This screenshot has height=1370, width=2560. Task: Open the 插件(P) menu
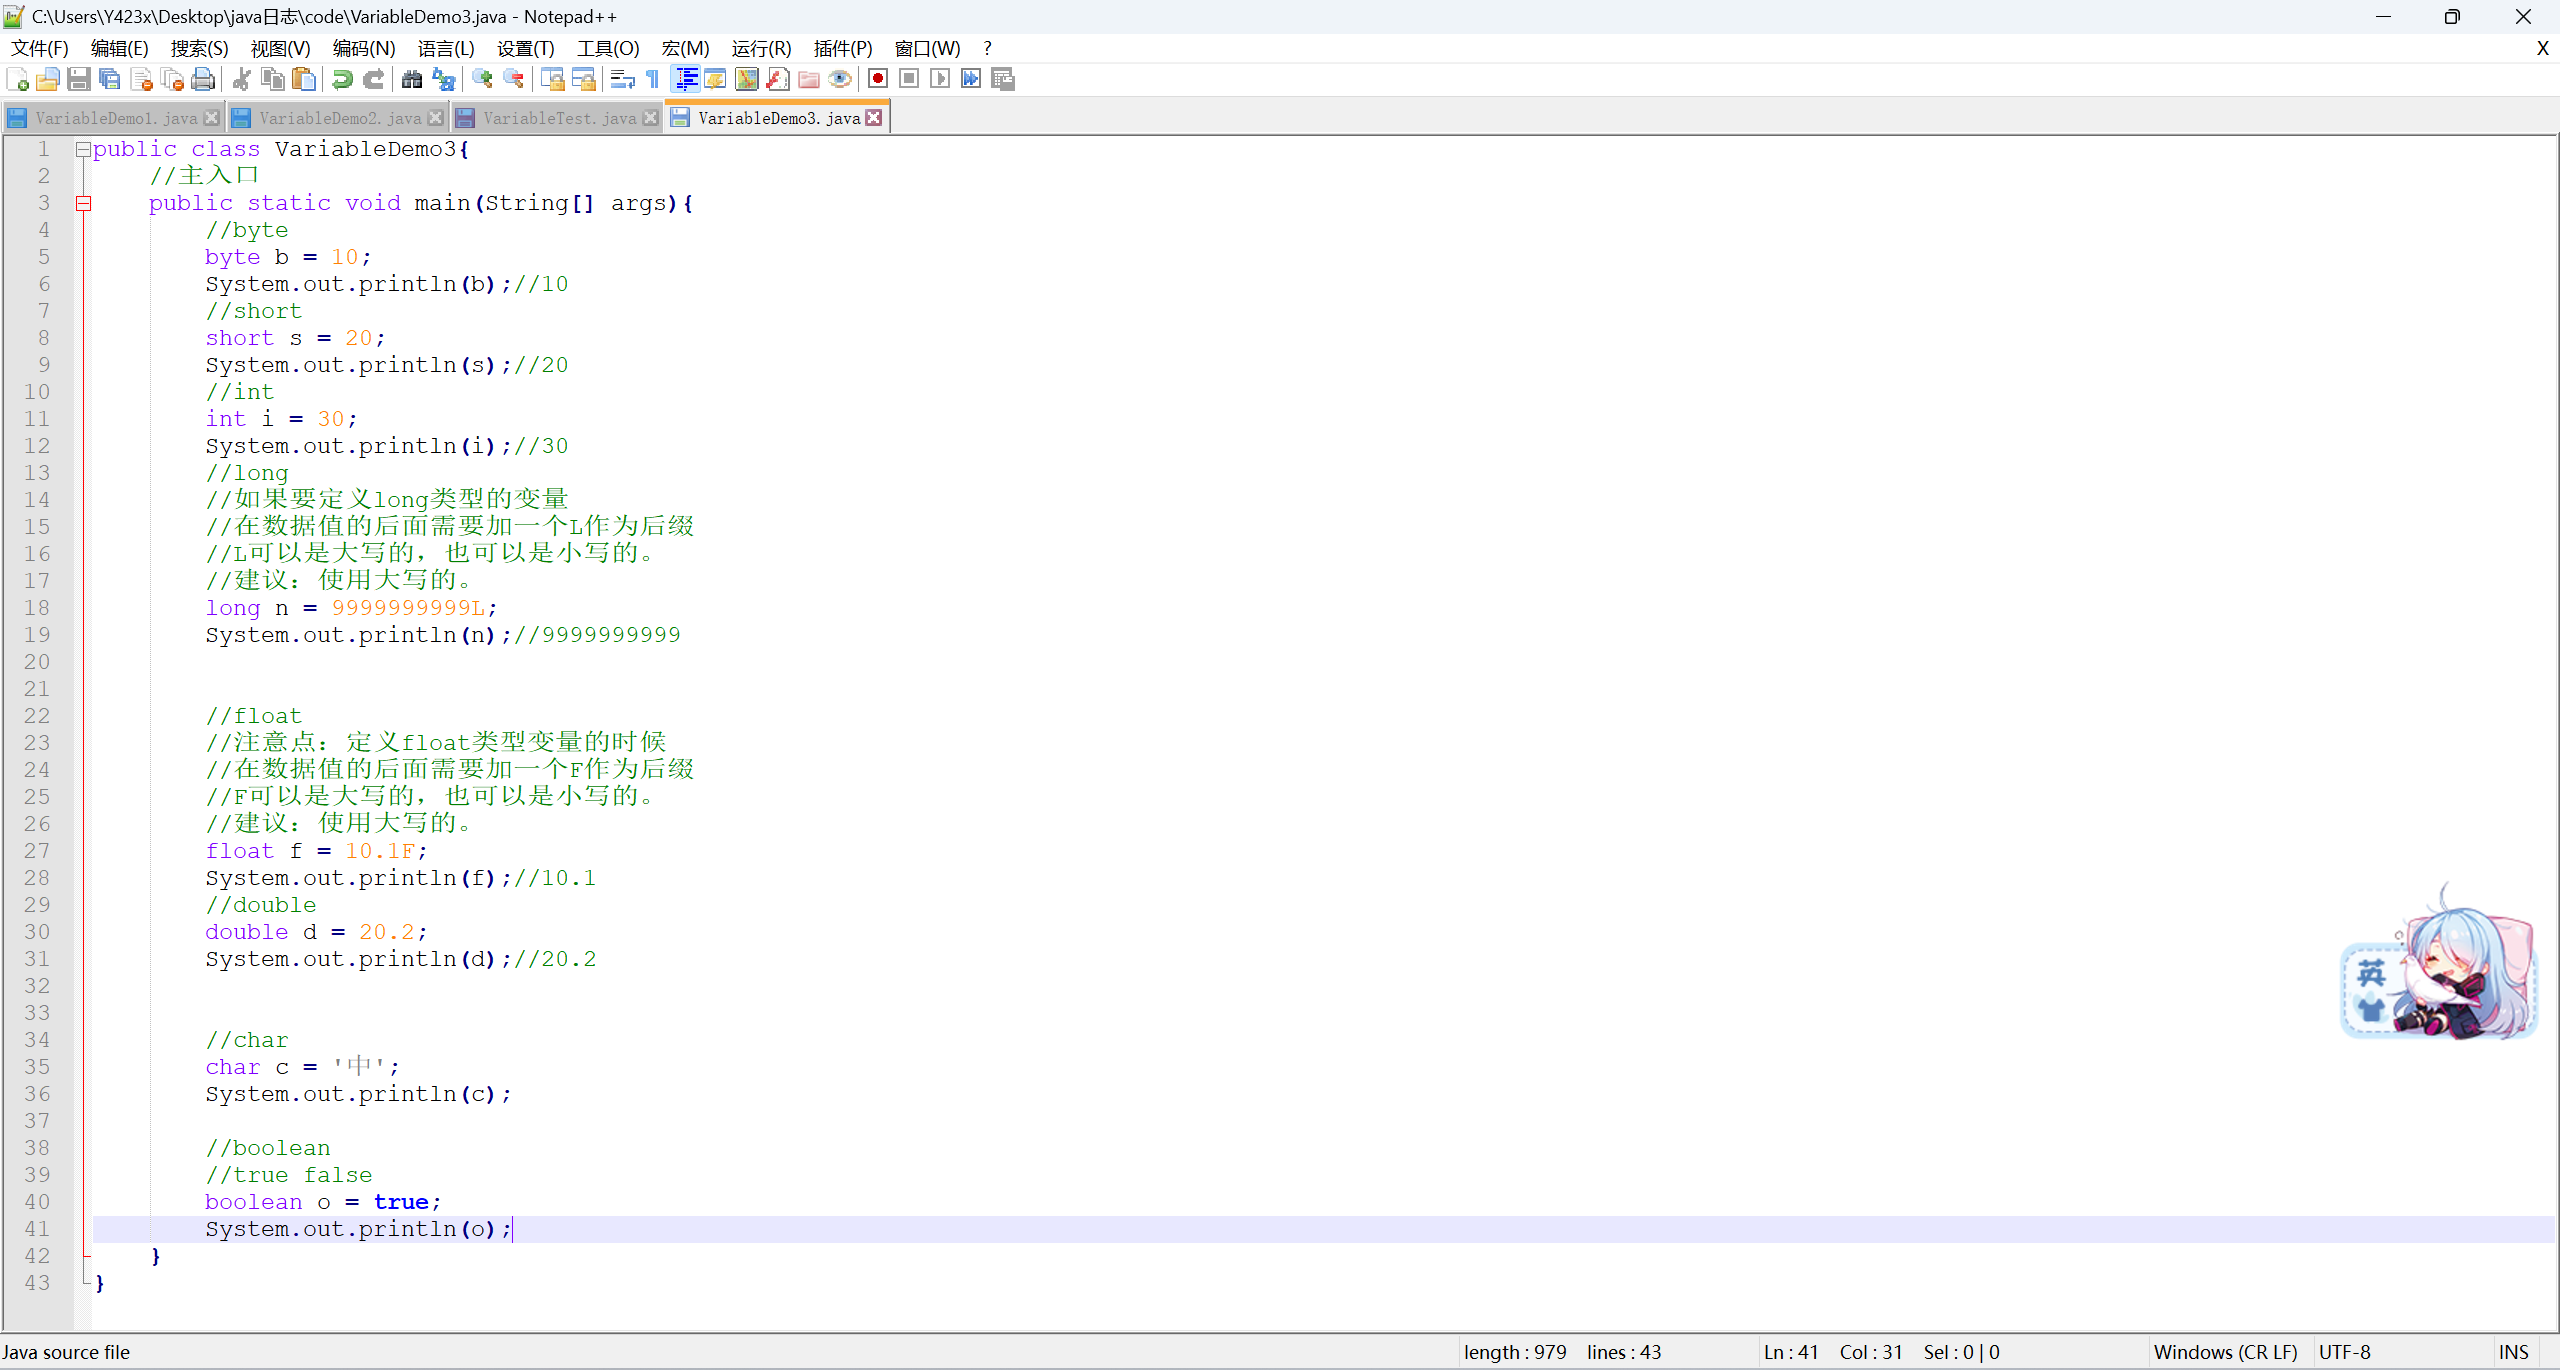pyautogui.click(x=843, y=49)
